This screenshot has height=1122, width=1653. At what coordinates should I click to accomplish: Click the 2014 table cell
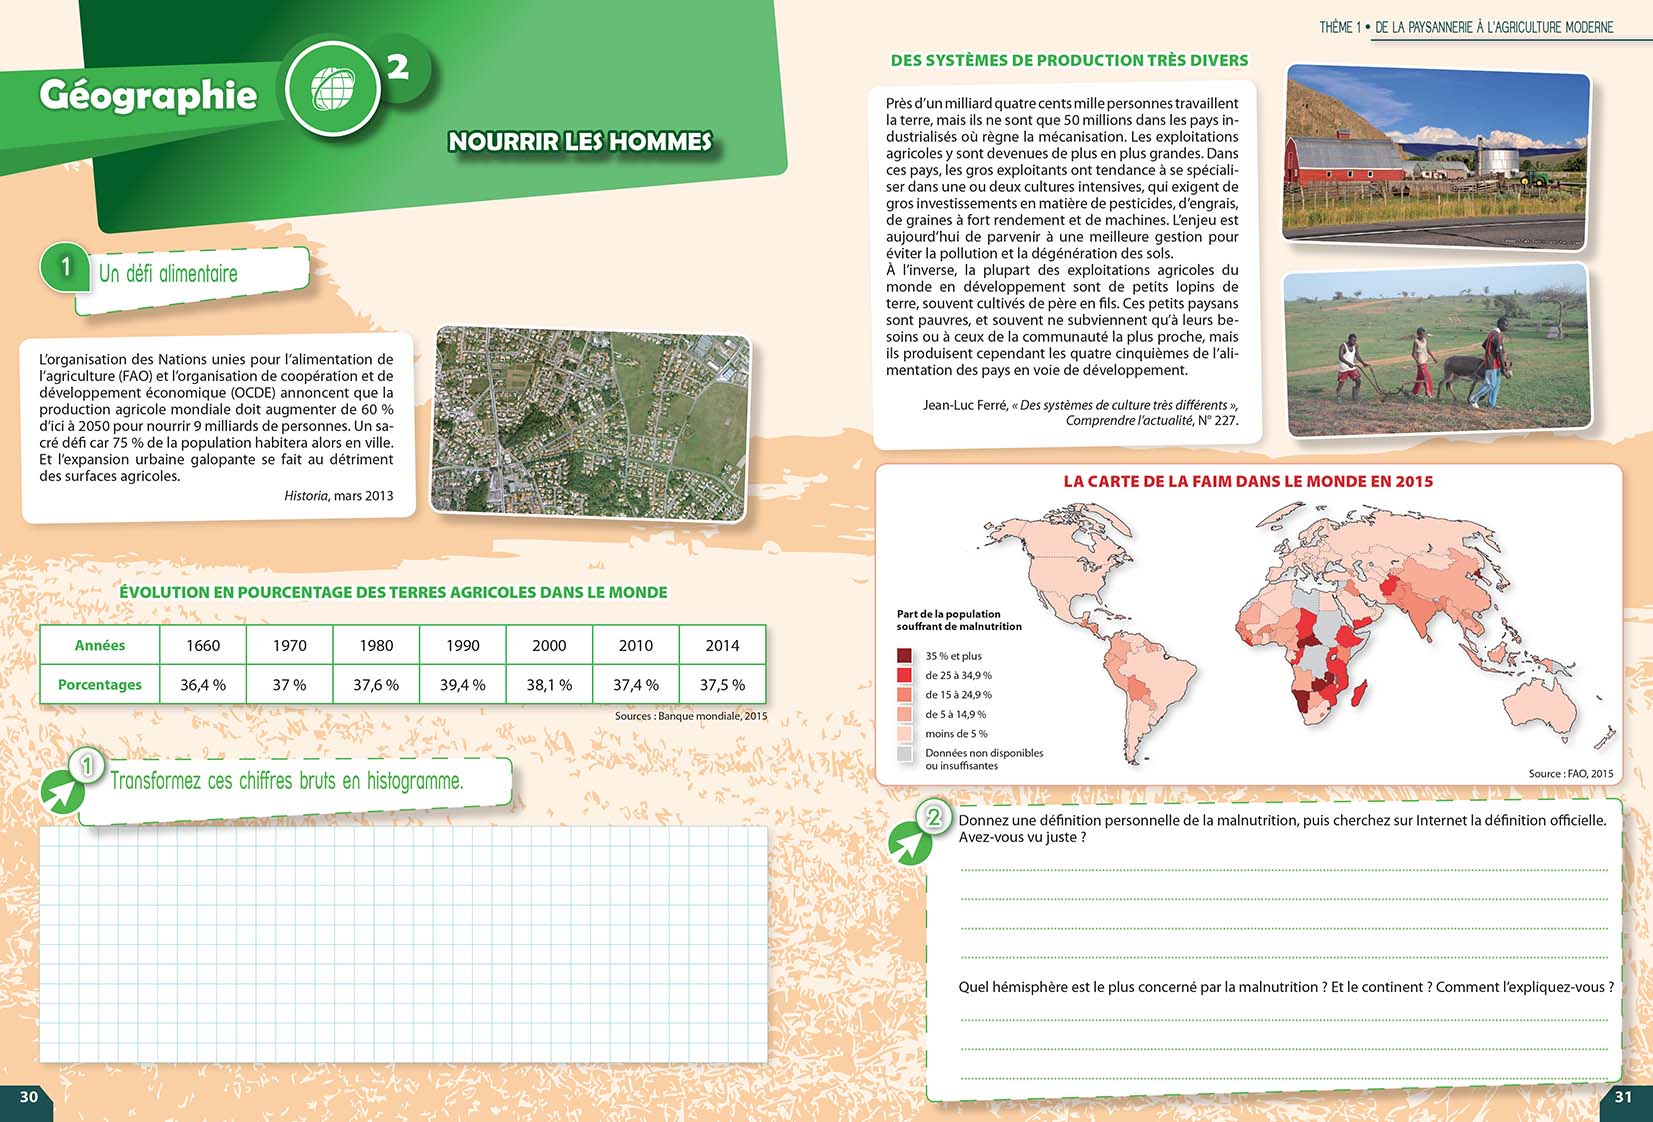coord(722,645)
